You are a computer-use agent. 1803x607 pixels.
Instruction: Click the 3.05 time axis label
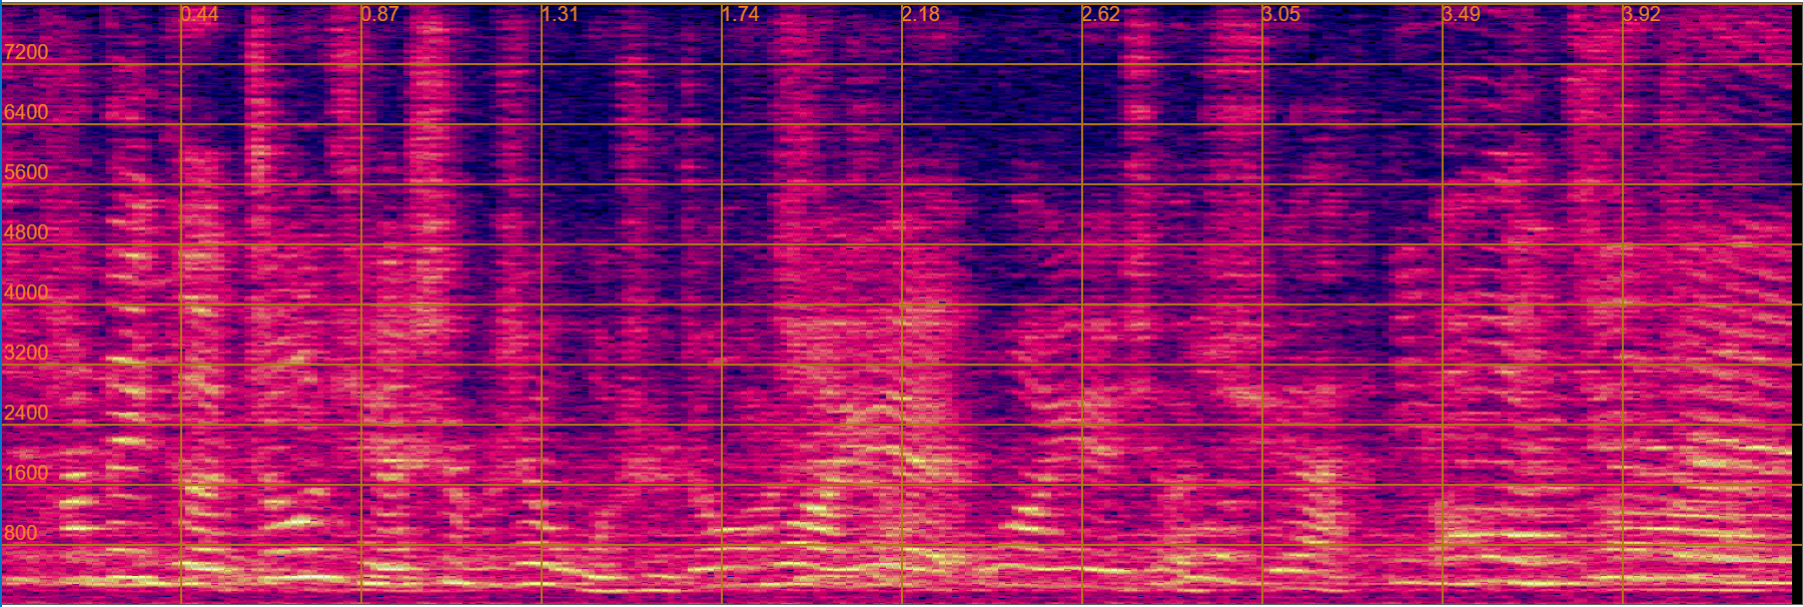click(1281, 14)
